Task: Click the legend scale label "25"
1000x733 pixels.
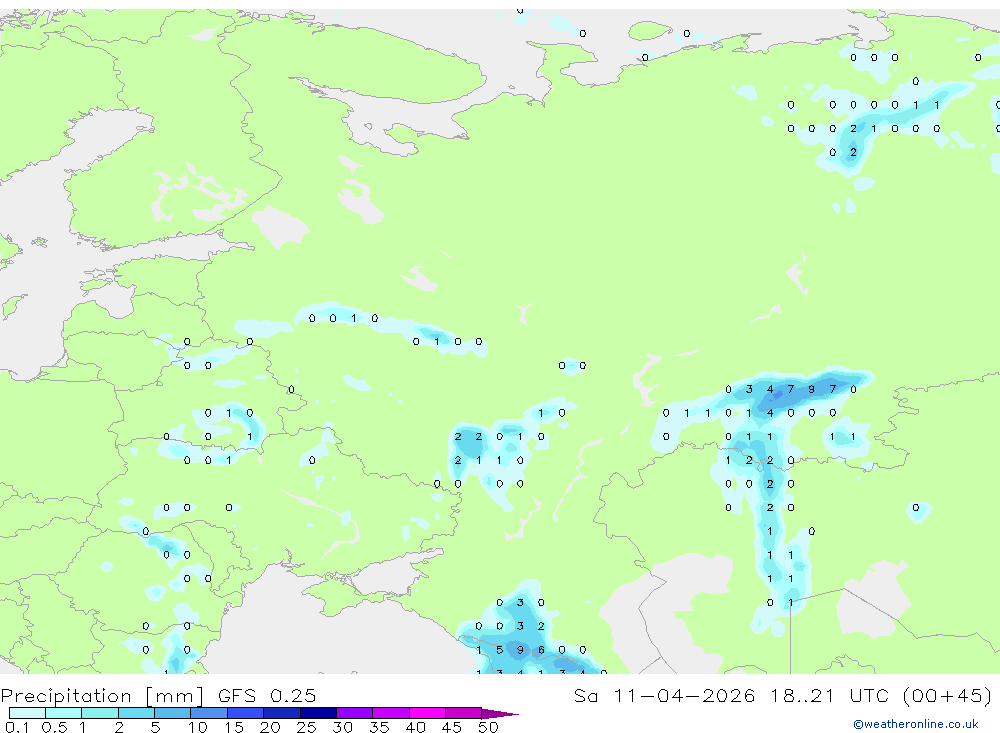Action: pyautogui.click(x=306, y=727)
